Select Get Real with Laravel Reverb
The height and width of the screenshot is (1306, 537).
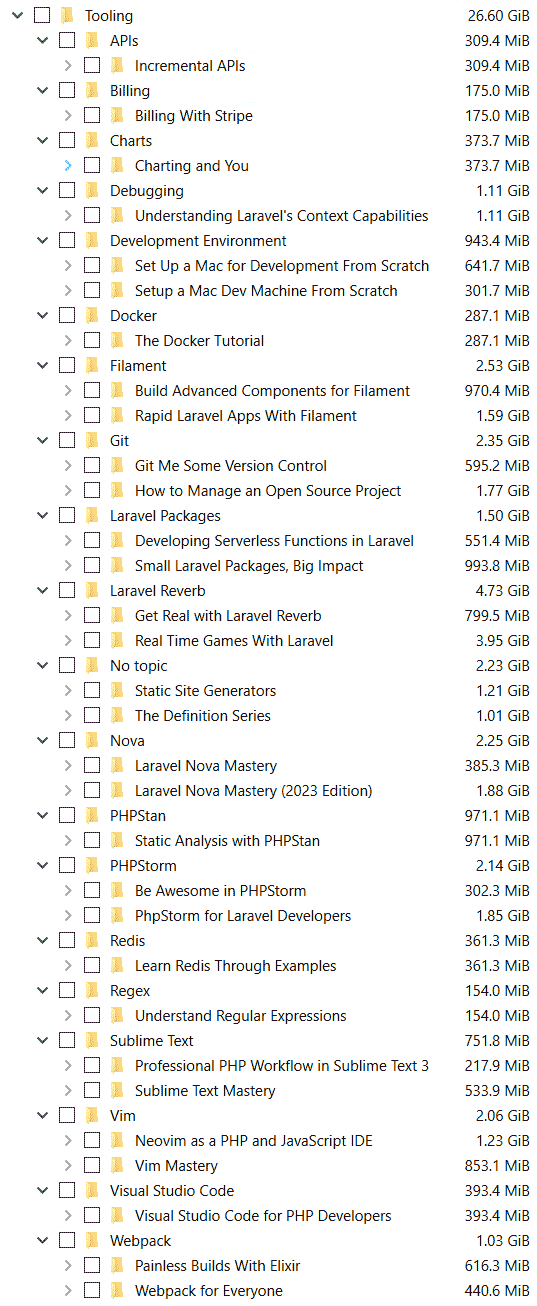[x=228, y=615]
